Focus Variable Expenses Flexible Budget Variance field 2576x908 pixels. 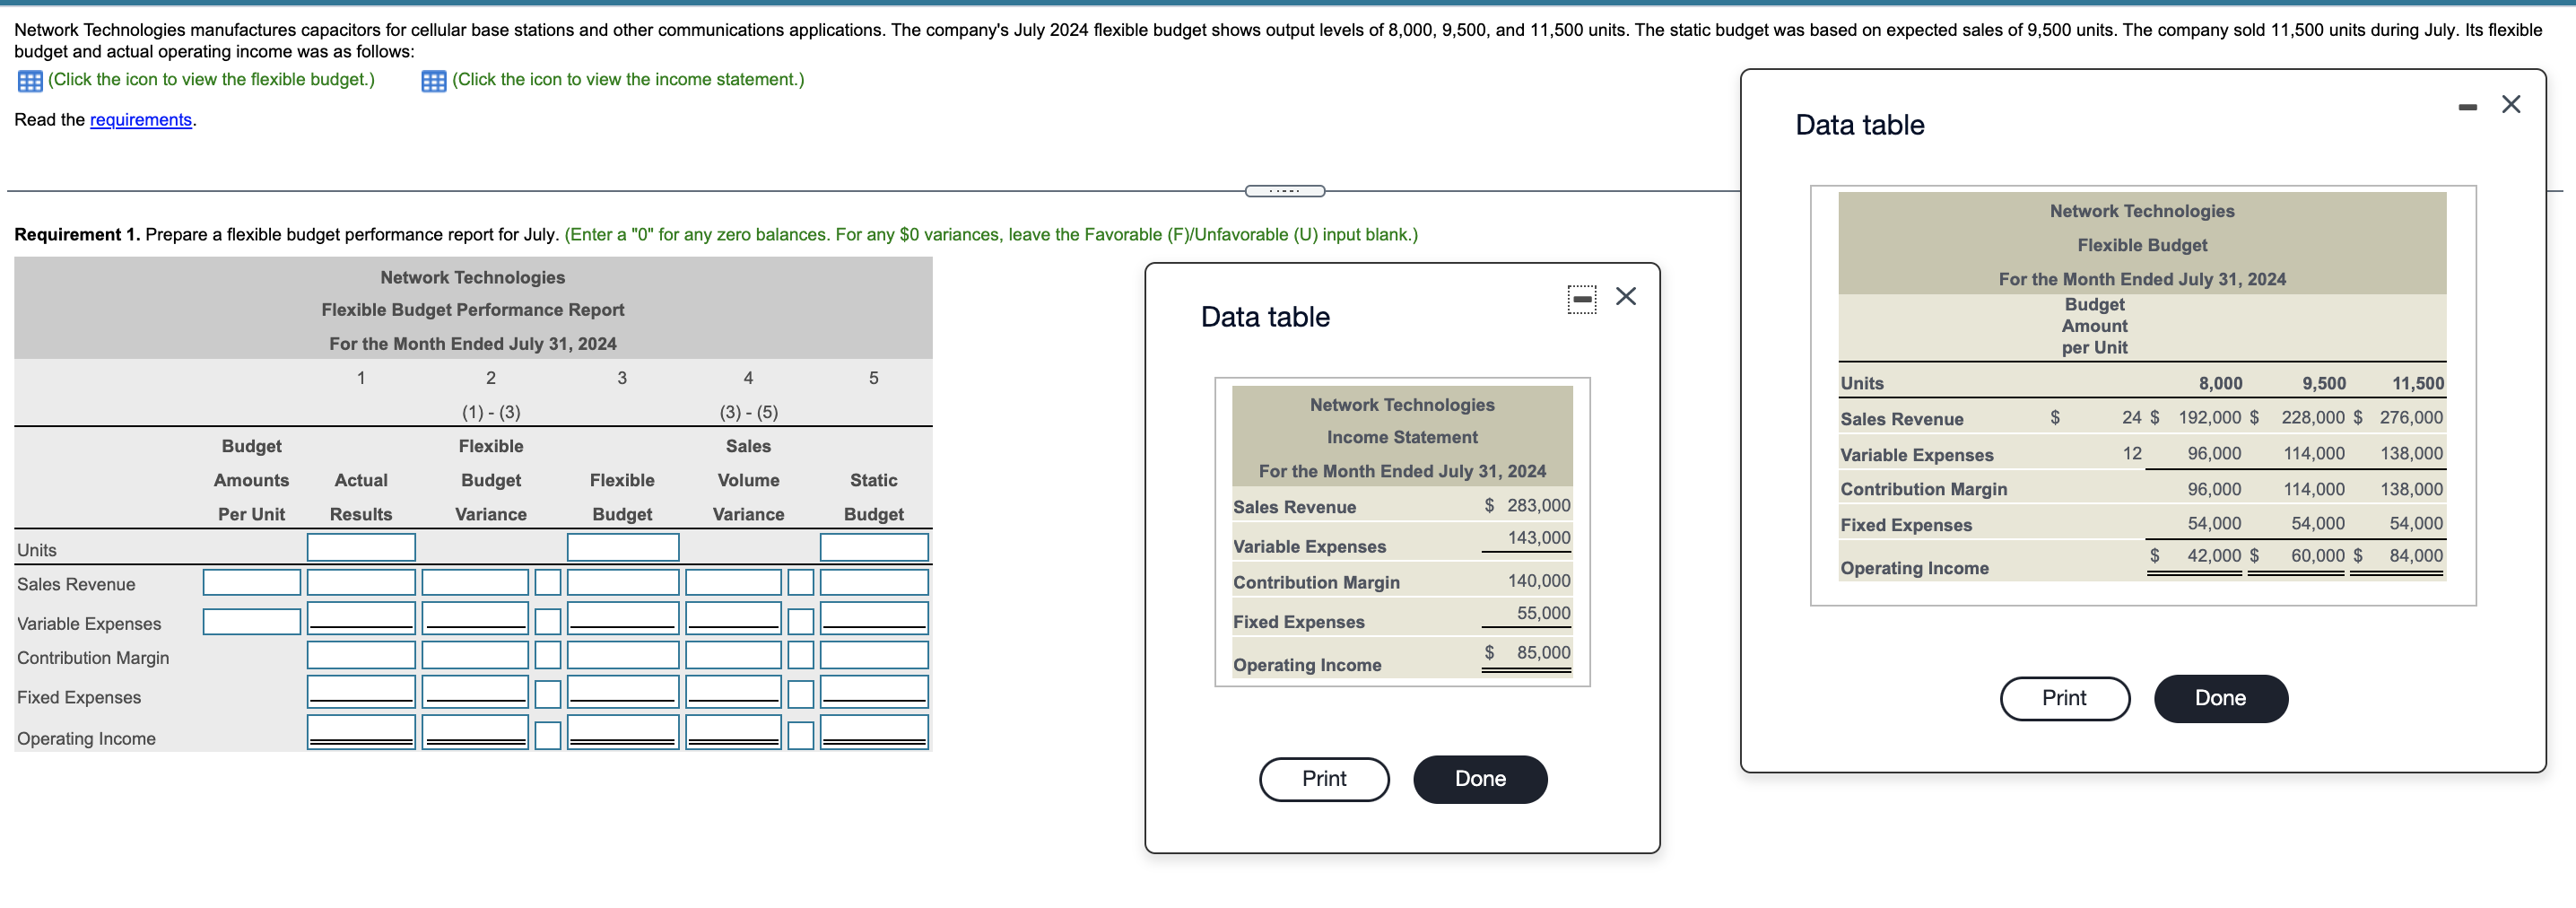pos(475,618)
